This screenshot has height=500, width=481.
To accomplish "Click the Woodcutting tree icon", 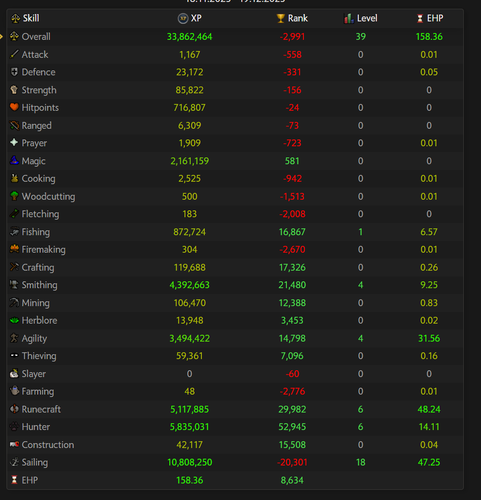I will click(x=14, y=196).
